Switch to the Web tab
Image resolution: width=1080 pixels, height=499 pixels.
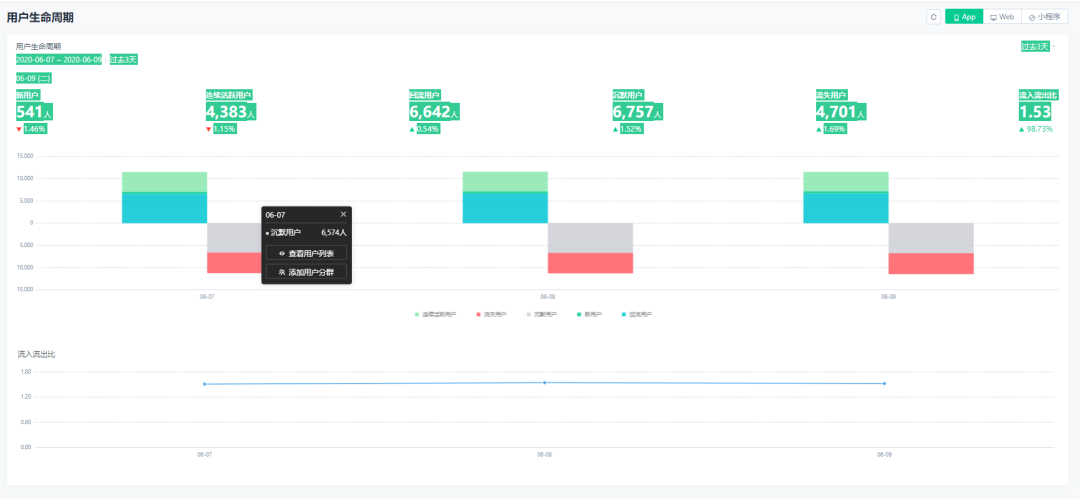(1001, 17)
